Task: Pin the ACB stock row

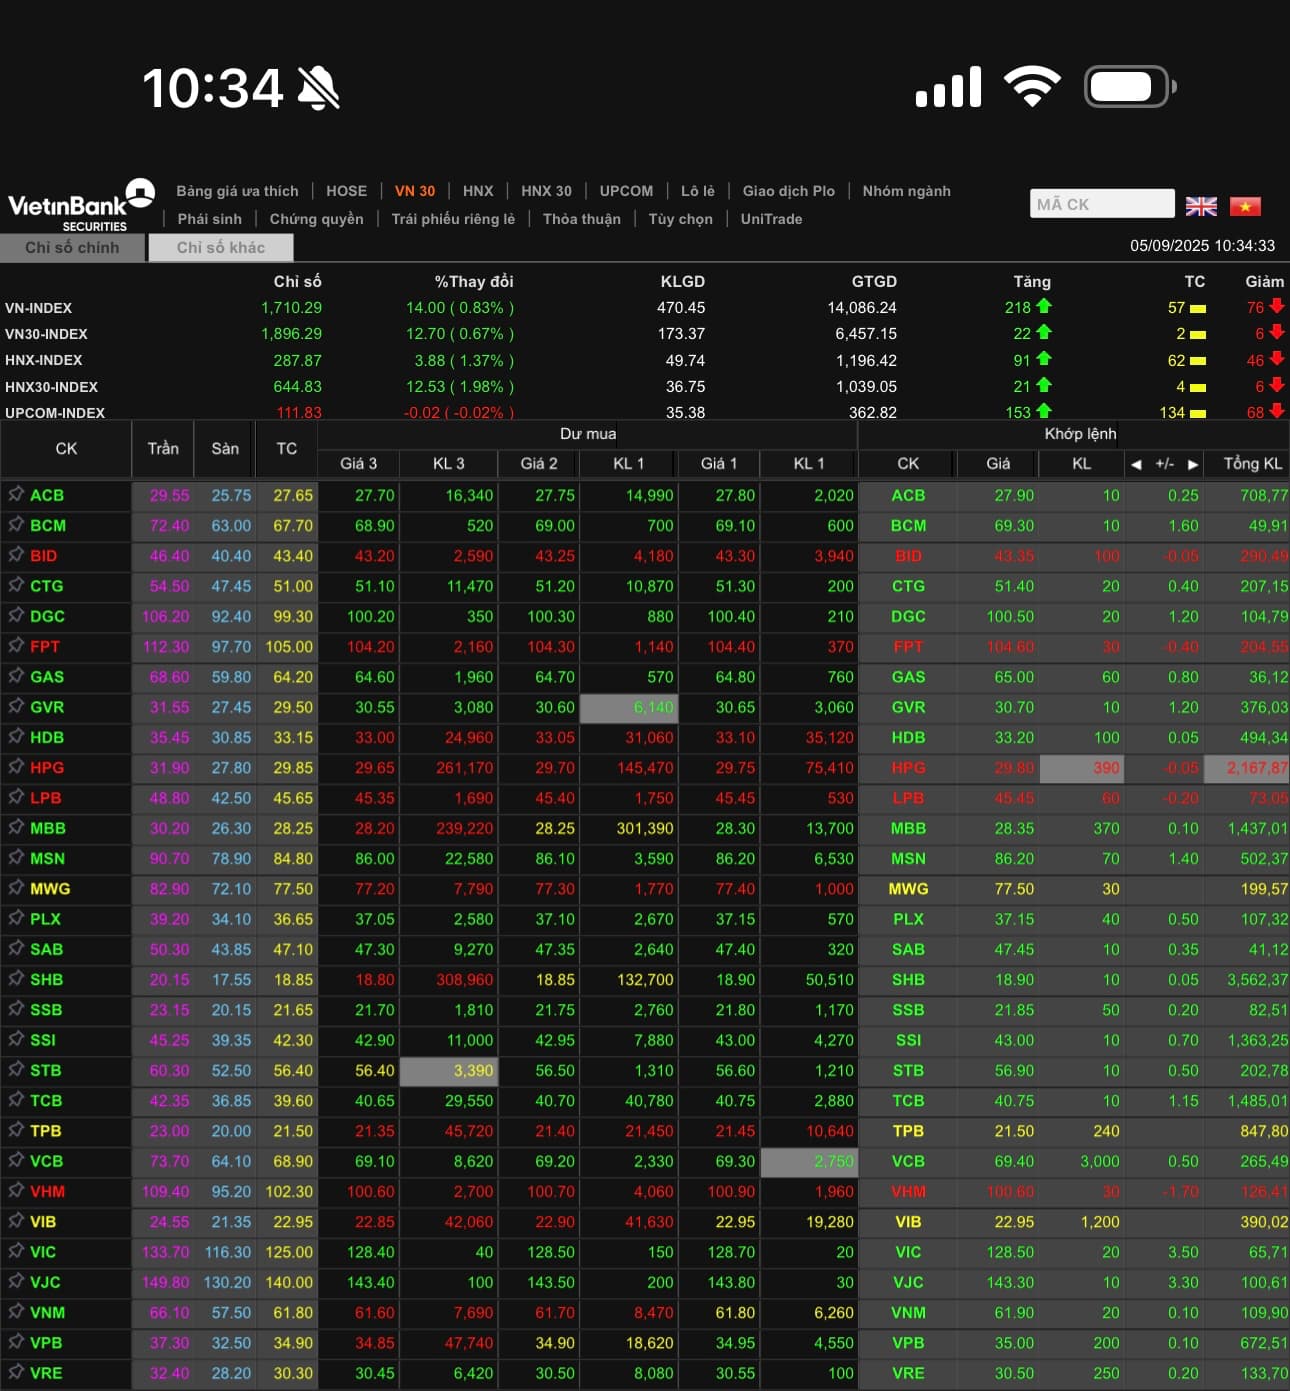Action: click(16, 494)
